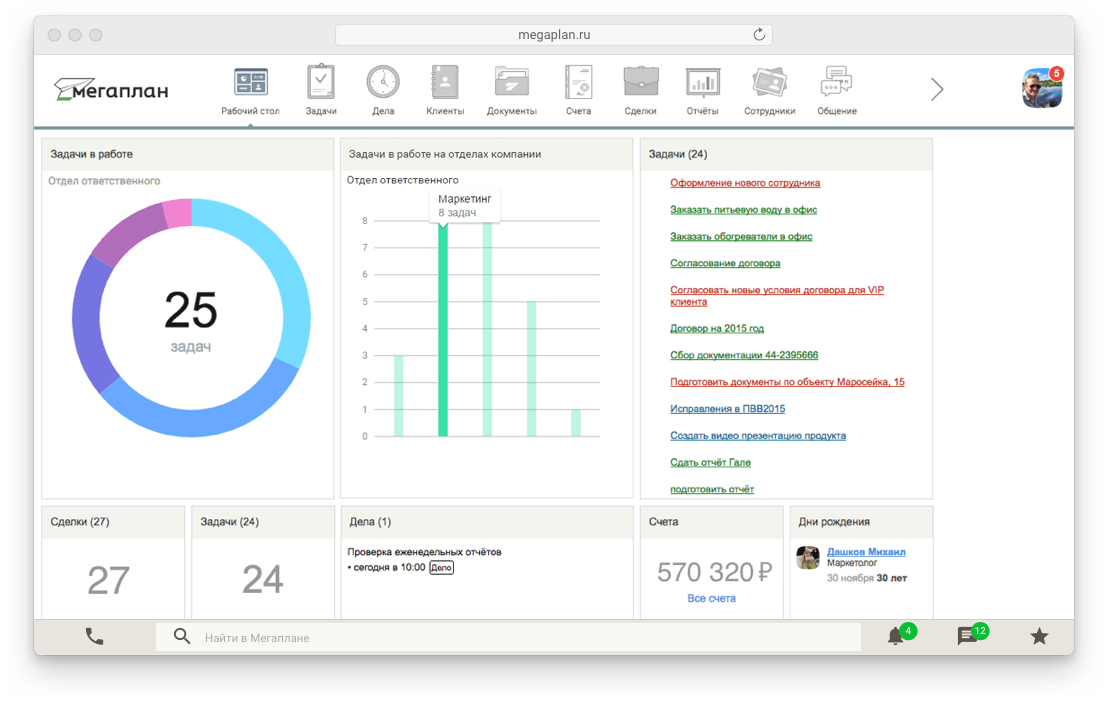Open the Сделки briefcase icon
Screen dimensions: 1116x706
[x=640, y=82]
